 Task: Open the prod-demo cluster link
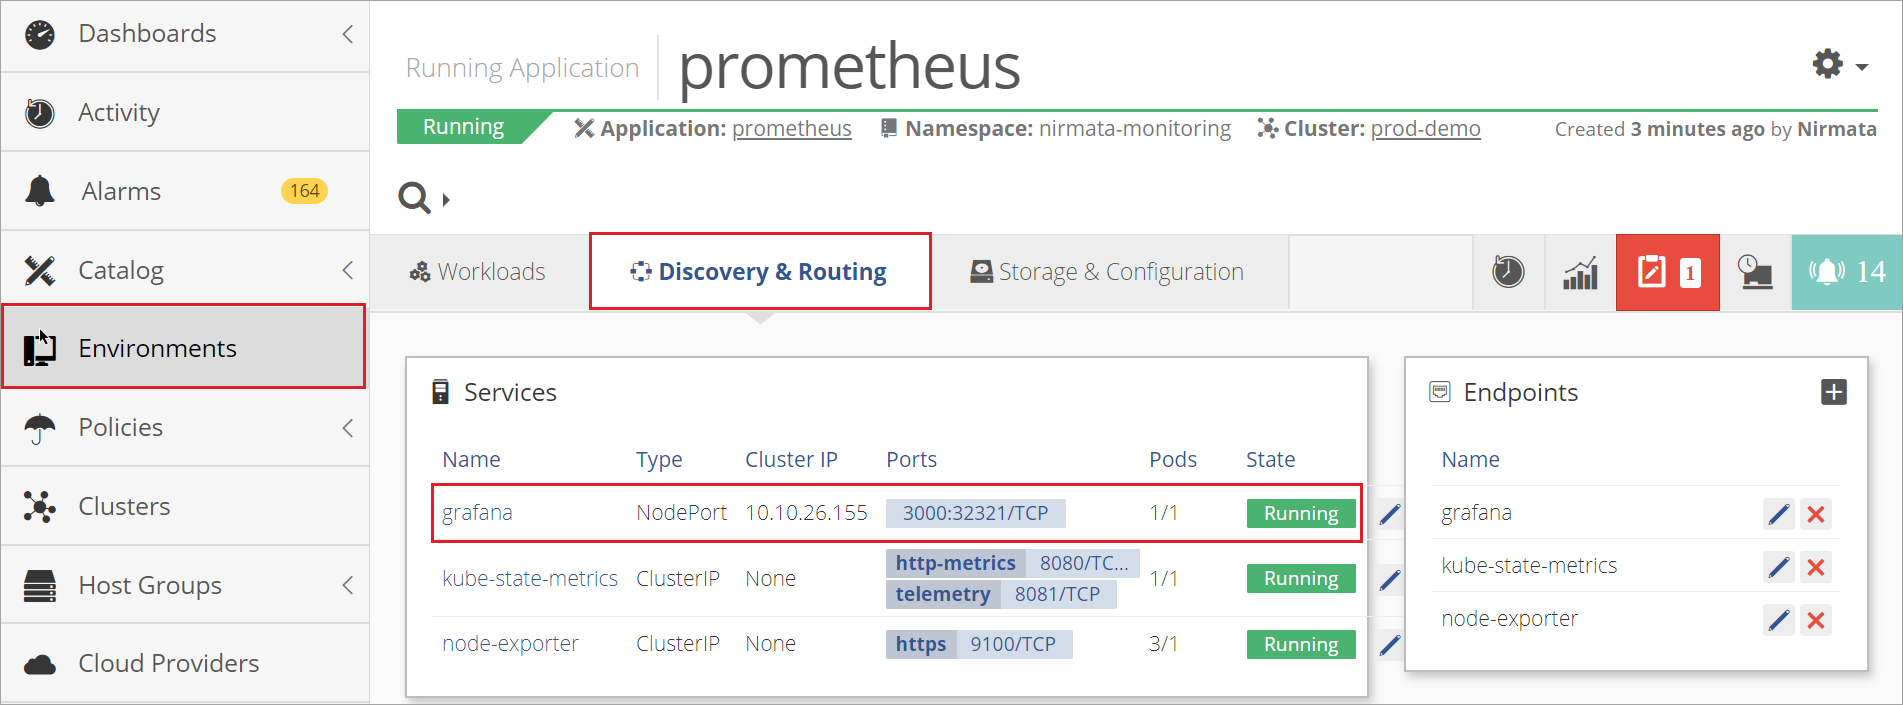tap(1425, 129)
